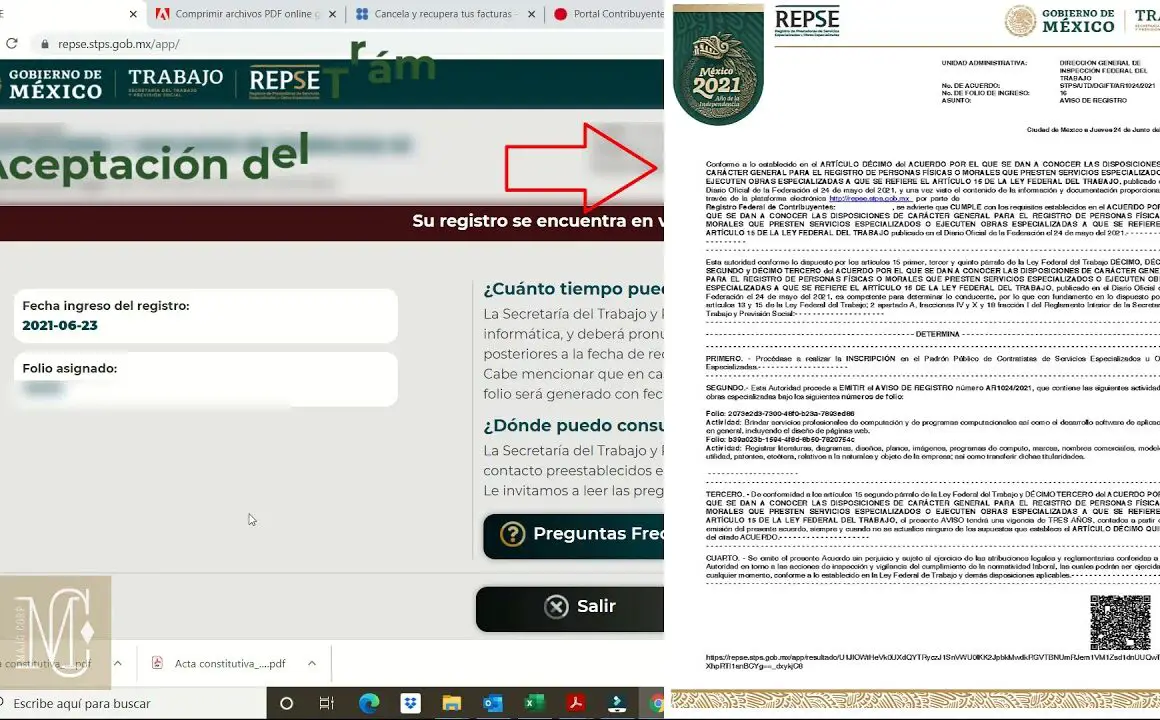This screenshot has width=1160, height=720.
Task: Click the https://repse.stps.gob.mx/app/resultado URL at document bottom
Action: tap(932, 662)
